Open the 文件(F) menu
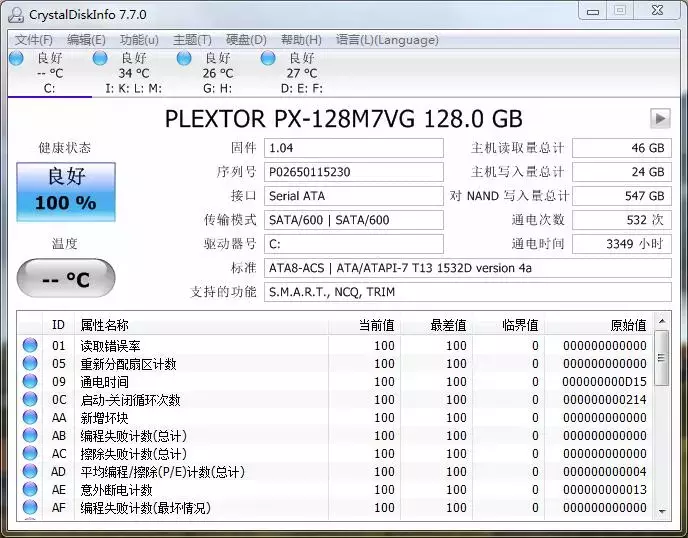Image resolution: width=688 pixels, height=538 pixels. tap(34, 40)
